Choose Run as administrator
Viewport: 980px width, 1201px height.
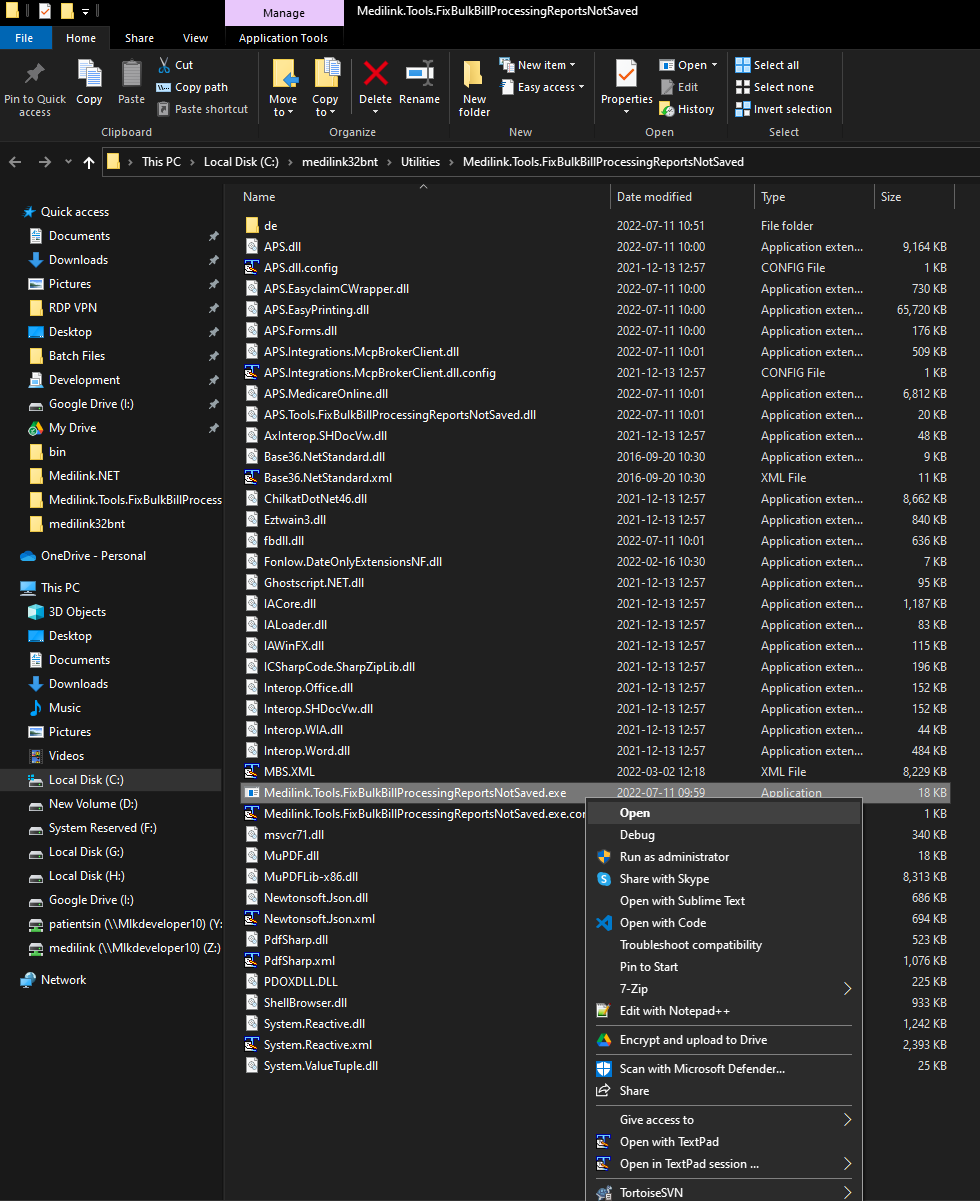pyautogui.click(x=722, y=857)
